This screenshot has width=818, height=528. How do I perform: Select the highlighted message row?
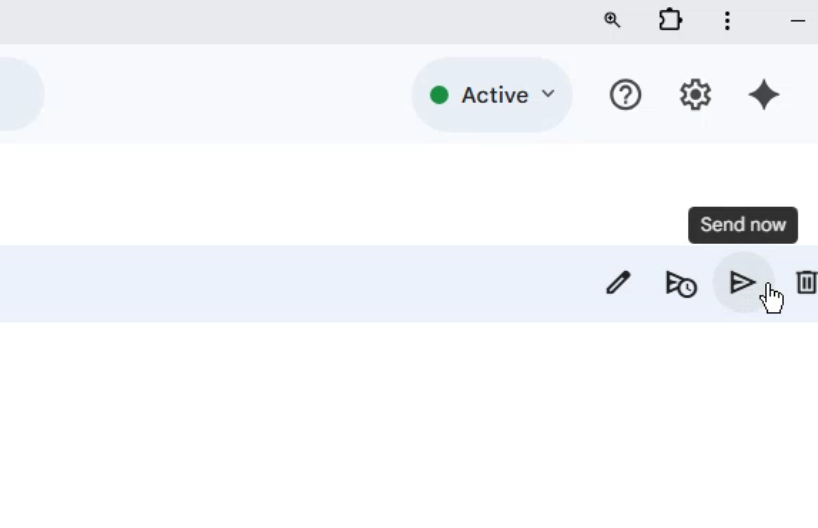pyautogui.click(x=300, y=284)
